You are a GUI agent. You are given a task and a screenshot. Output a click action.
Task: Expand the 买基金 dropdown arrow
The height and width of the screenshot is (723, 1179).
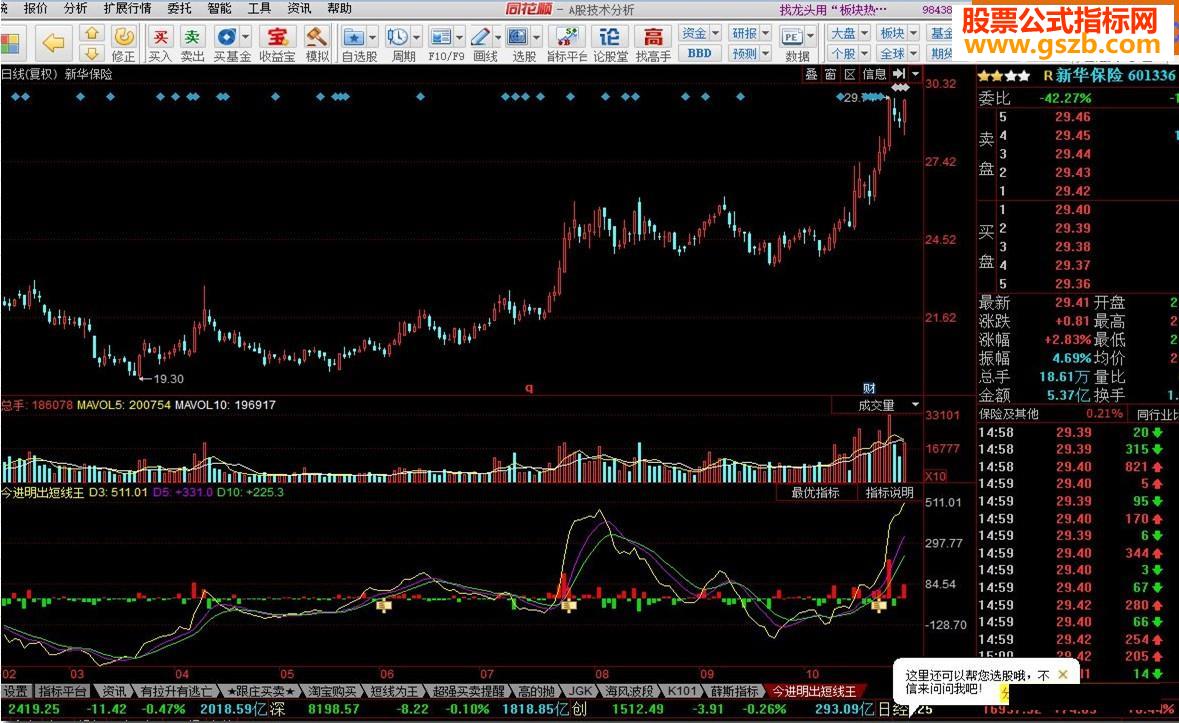click(x=246, y=36)
